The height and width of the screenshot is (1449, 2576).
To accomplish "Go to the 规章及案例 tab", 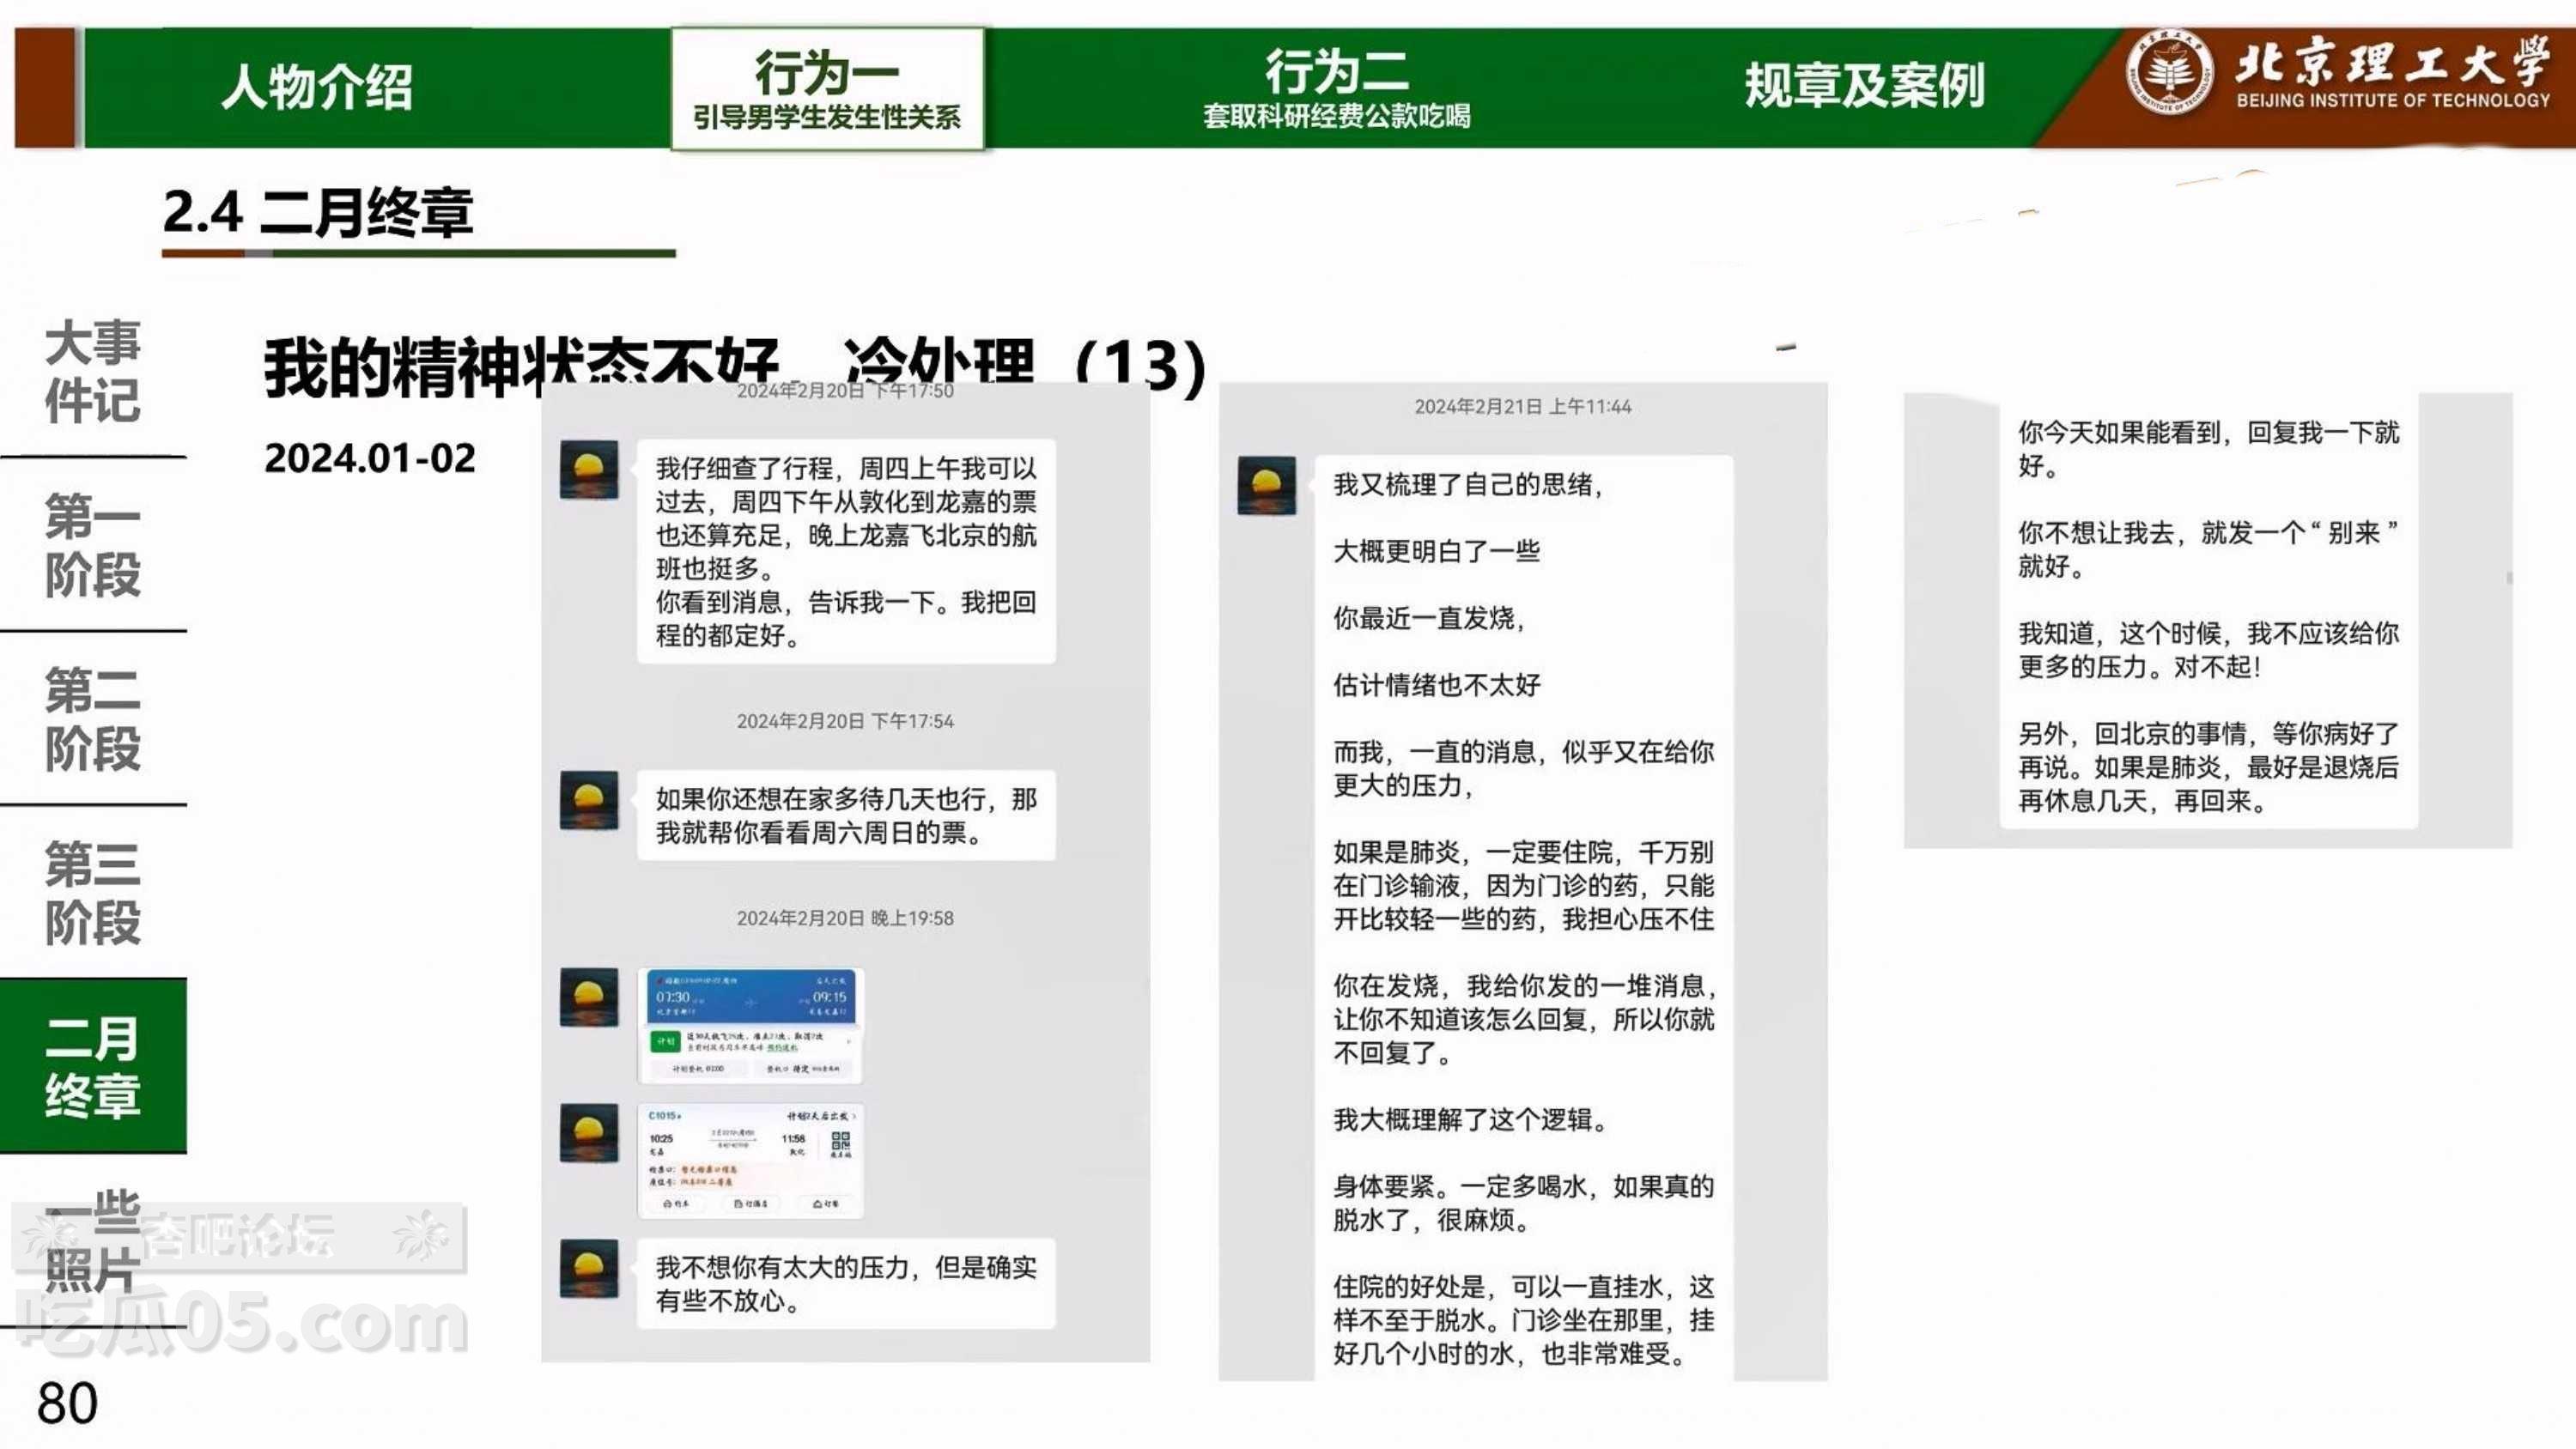I will pos(1864,86).
